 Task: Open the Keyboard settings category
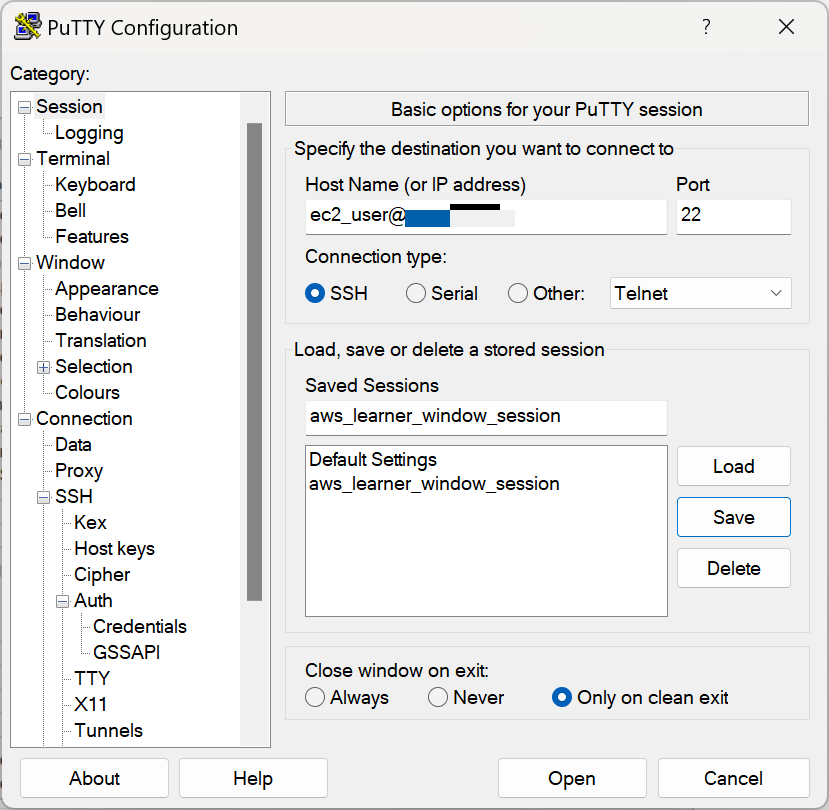[x=95, y=185]
